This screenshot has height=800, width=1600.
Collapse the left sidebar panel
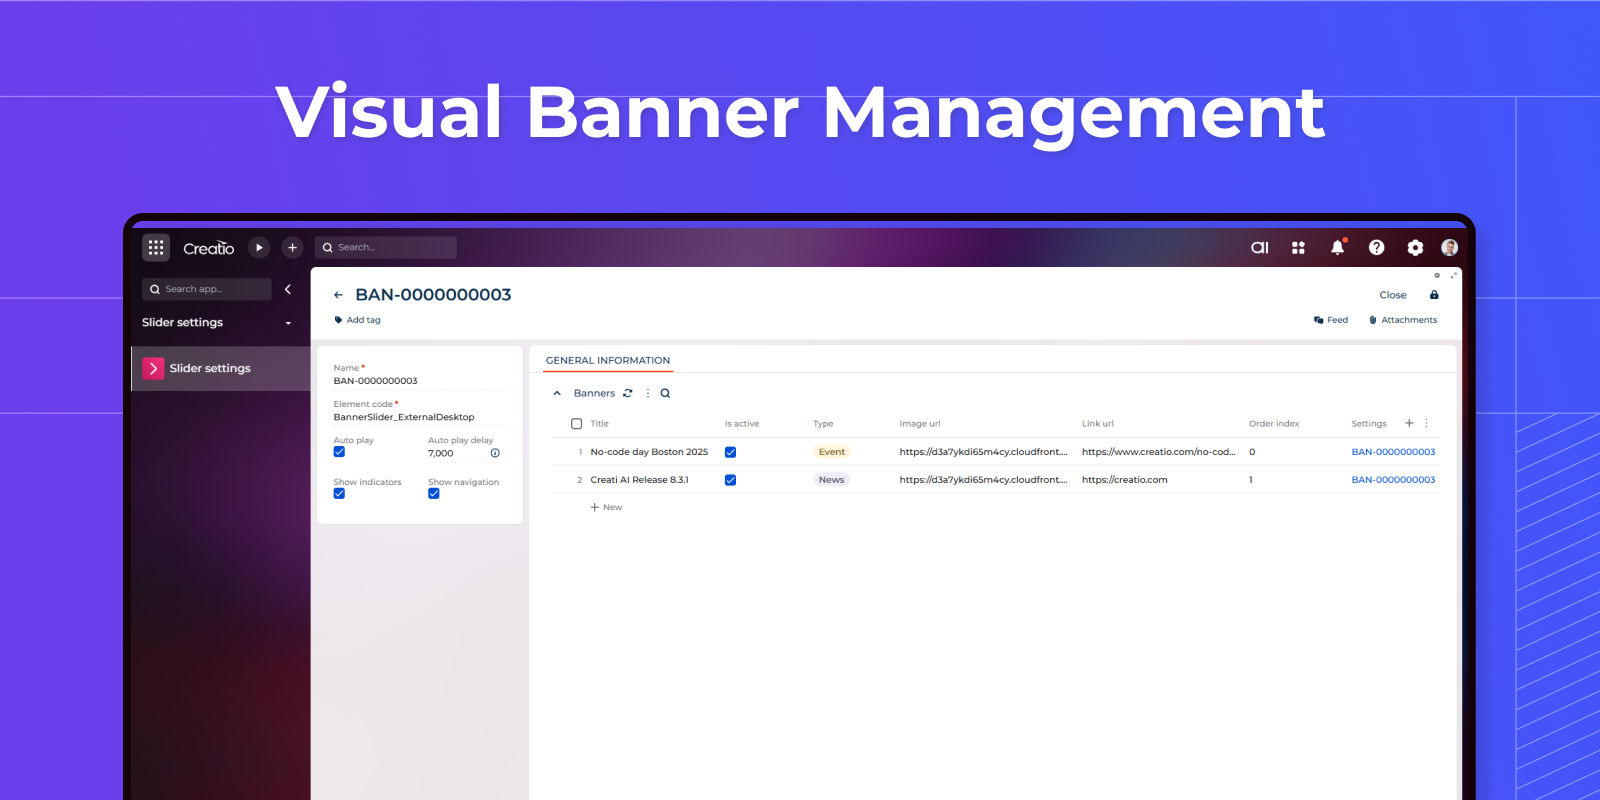(288, 289)
